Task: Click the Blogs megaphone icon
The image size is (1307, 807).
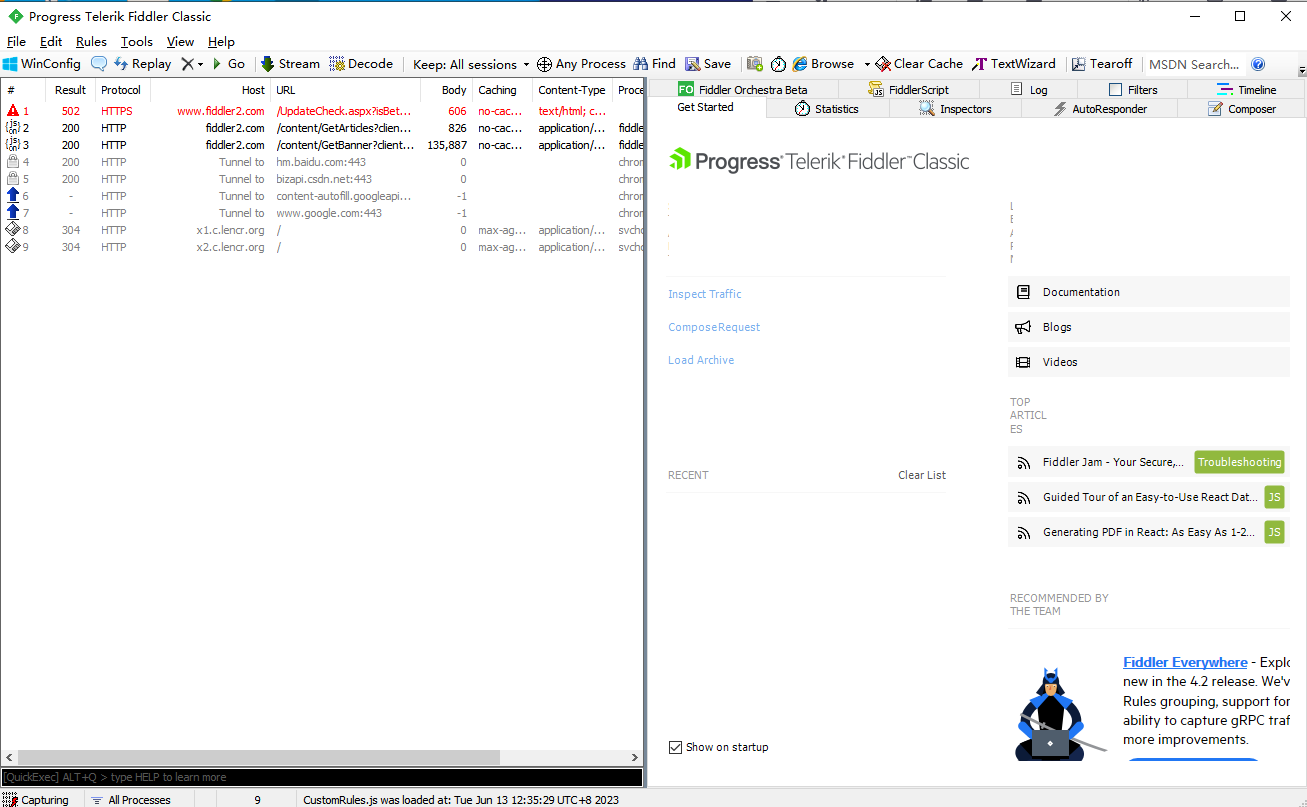Action: tap(1023, 327)
